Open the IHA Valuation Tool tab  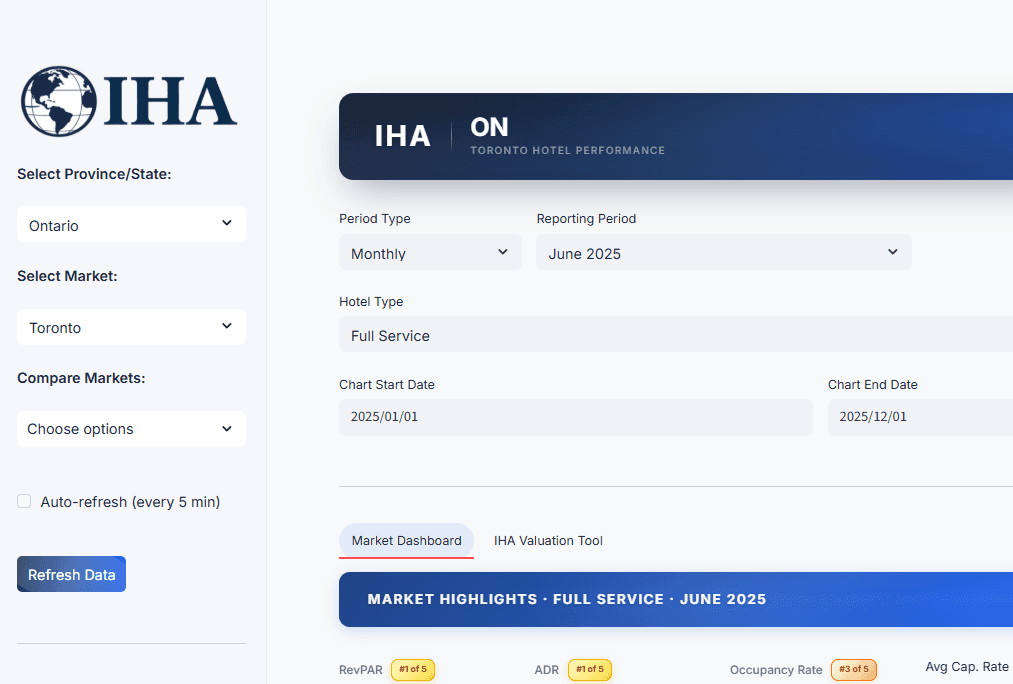click(548, 541)
